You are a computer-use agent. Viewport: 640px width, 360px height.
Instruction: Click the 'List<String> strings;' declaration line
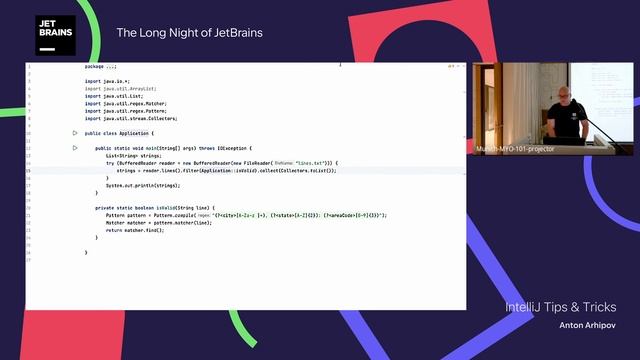tap(134, 156)
